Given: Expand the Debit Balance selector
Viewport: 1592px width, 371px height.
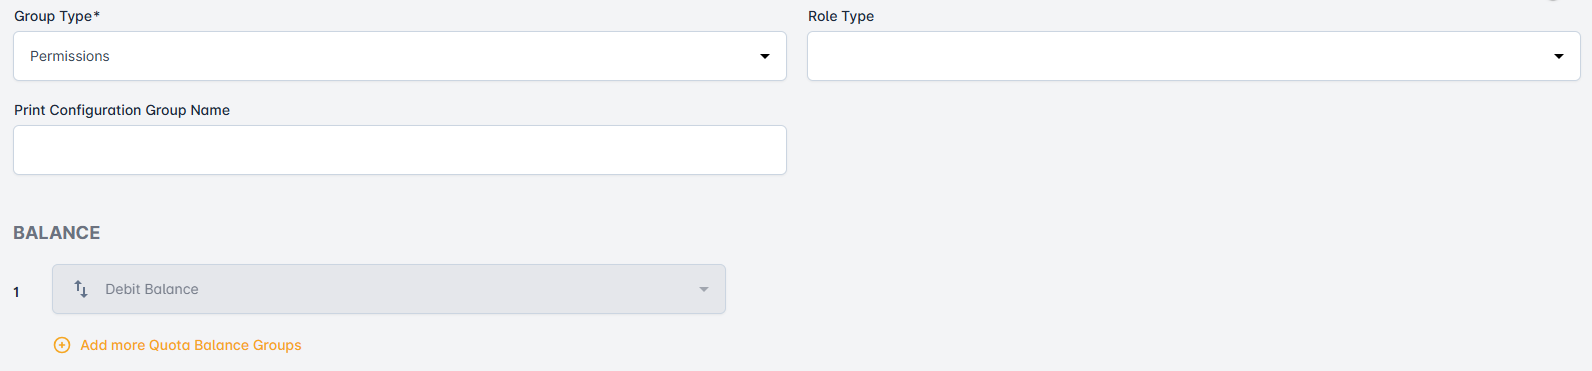Looking at the screenshot, I should [x=389, y=289].
